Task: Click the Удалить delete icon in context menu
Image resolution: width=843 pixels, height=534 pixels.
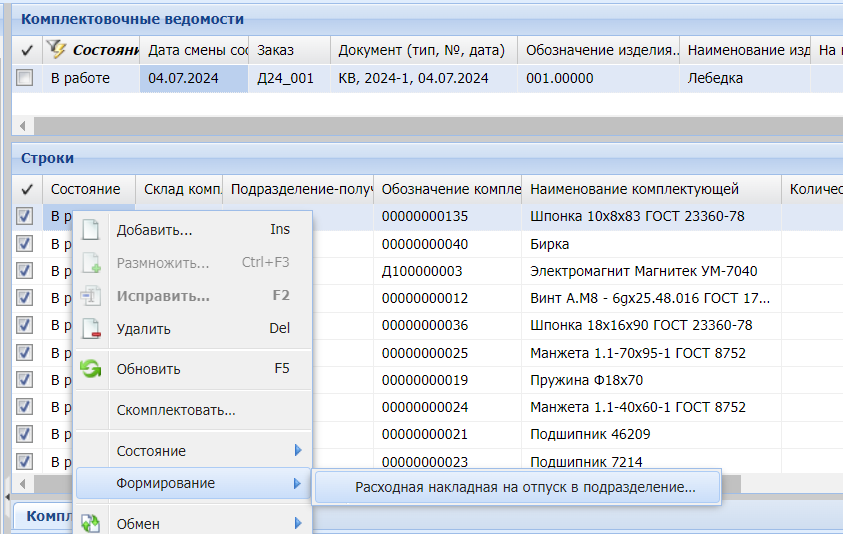Action: click(x=91, y=328)
